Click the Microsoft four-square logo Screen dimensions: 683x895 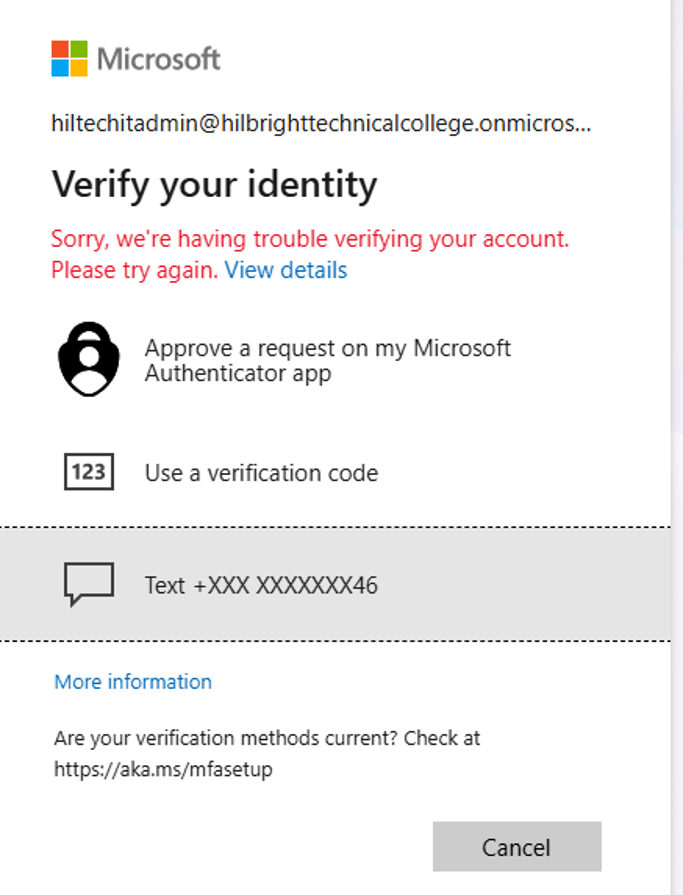69,58
